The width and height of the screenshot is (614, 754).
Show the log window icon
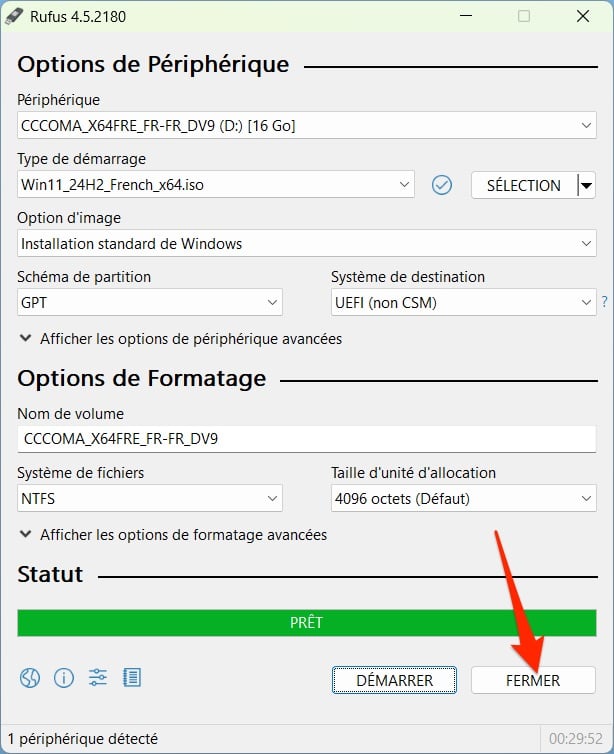[x=132, y=678]
